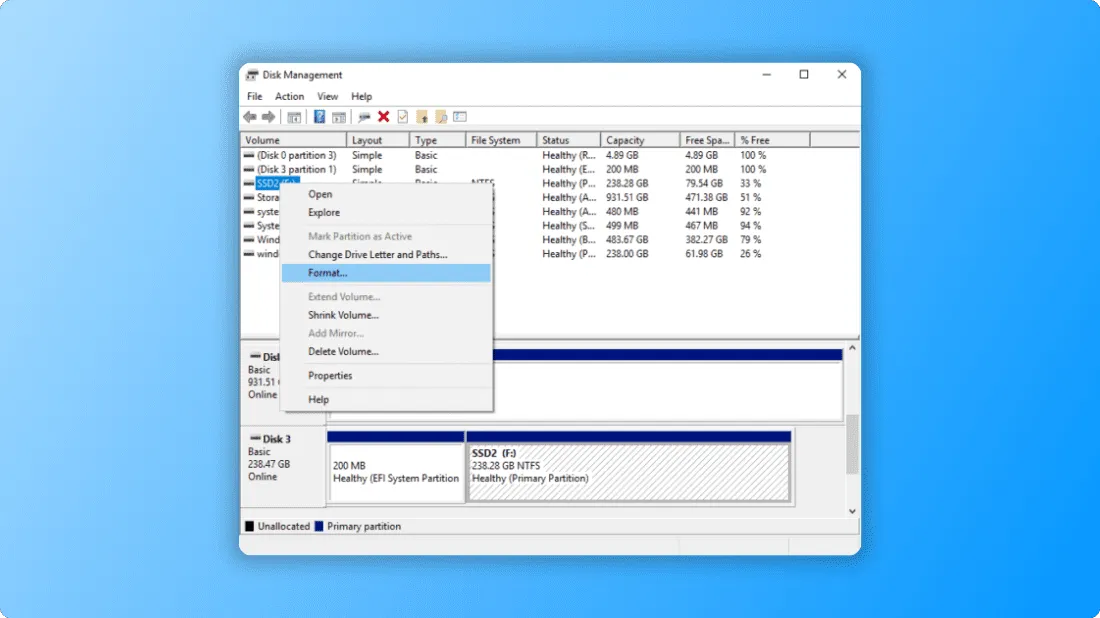Image resolution: width=1100 pixels, height=618 pixels.
Task: Click the Disk Management title bar icon
Action: (252, 75)
